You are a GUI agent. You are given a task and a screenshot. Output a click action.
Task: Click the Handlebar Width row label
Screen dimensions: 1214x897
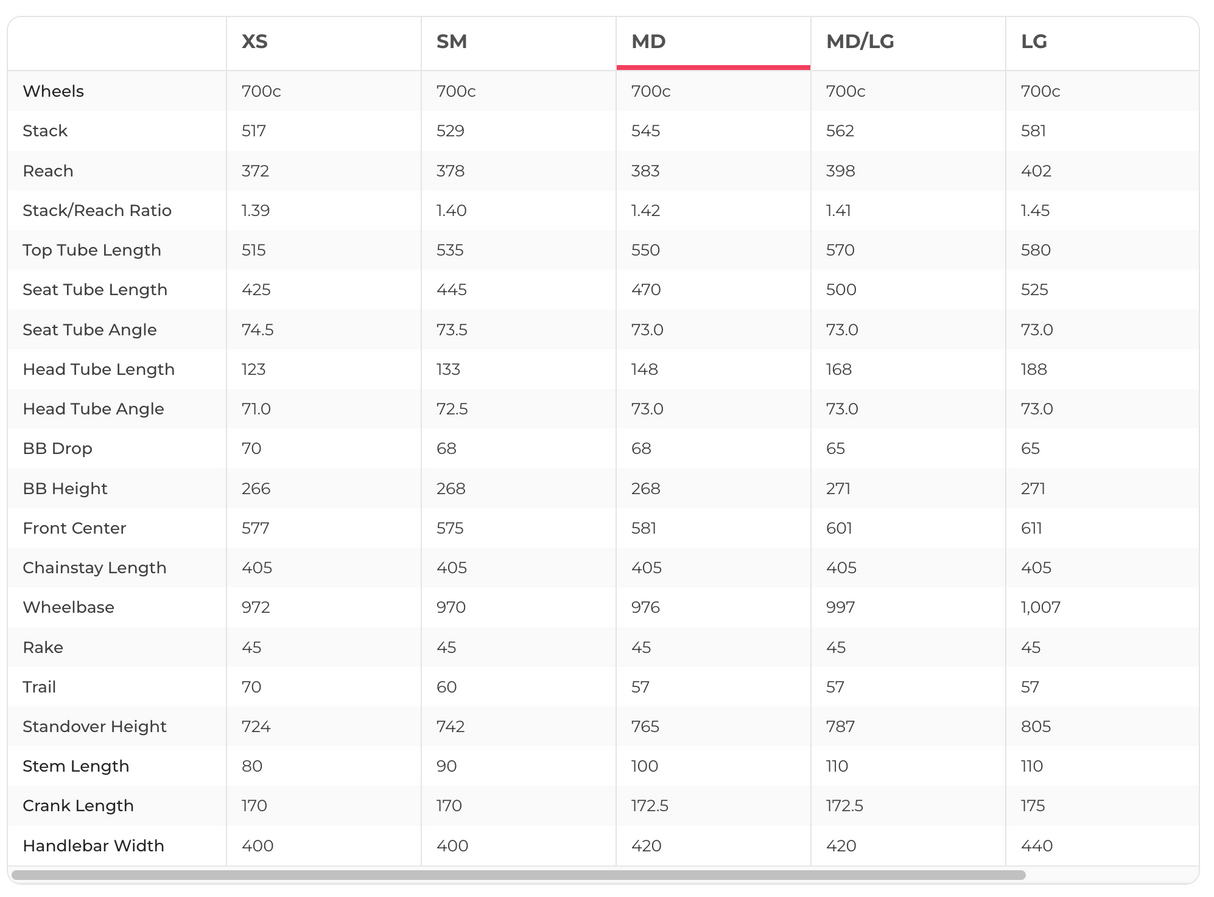(x=93, y=845)
